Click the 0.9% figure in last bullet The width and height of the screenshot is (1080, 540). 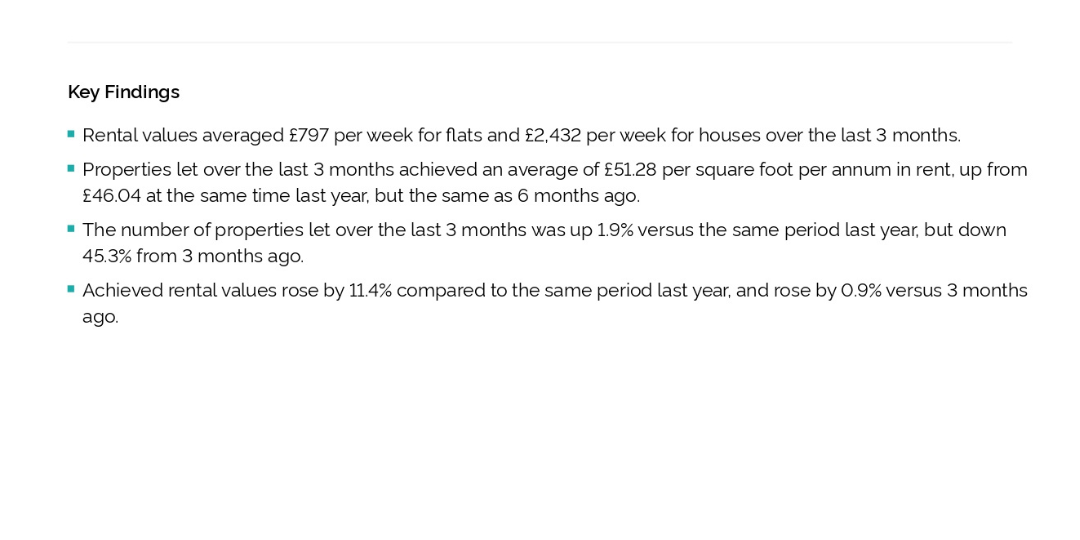click(861, 291)
